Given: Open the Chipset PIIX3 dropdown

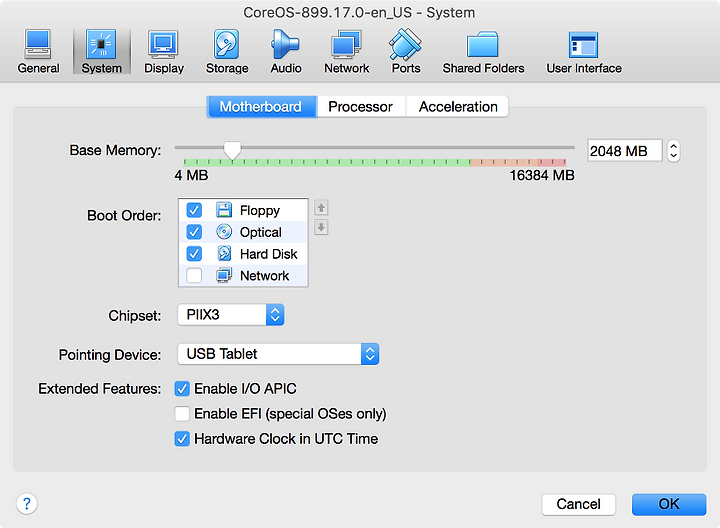Looking at the screenshot, I should [231, 315].
